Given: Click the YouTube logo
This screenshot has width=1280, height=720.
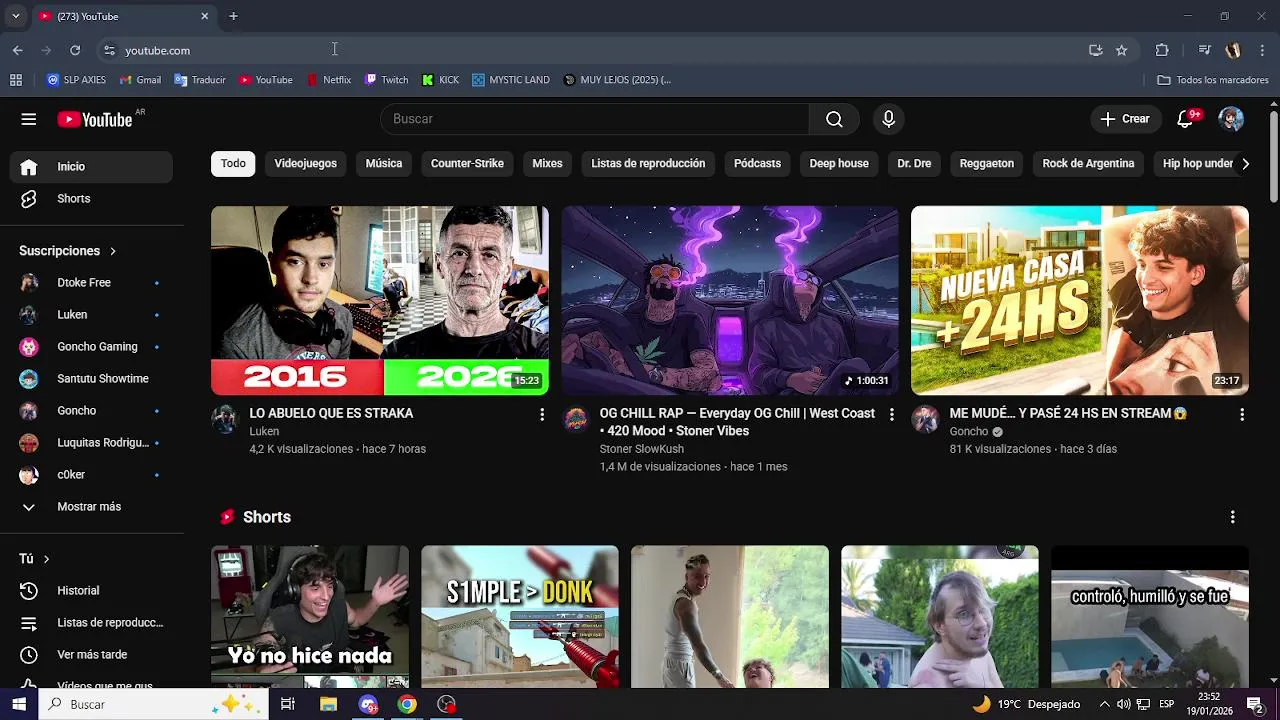Looking at the screenshot, I should point(95,119).
